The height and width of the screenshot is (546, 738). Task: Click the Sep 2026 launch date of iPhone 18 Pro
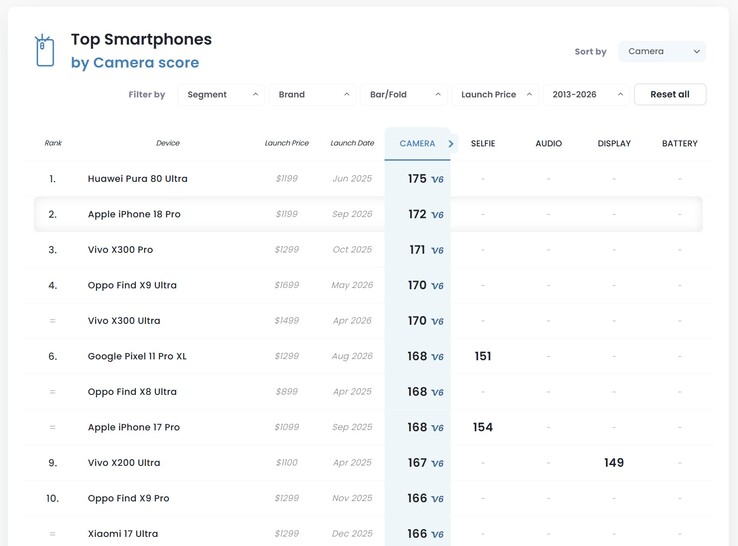[352, 214]
